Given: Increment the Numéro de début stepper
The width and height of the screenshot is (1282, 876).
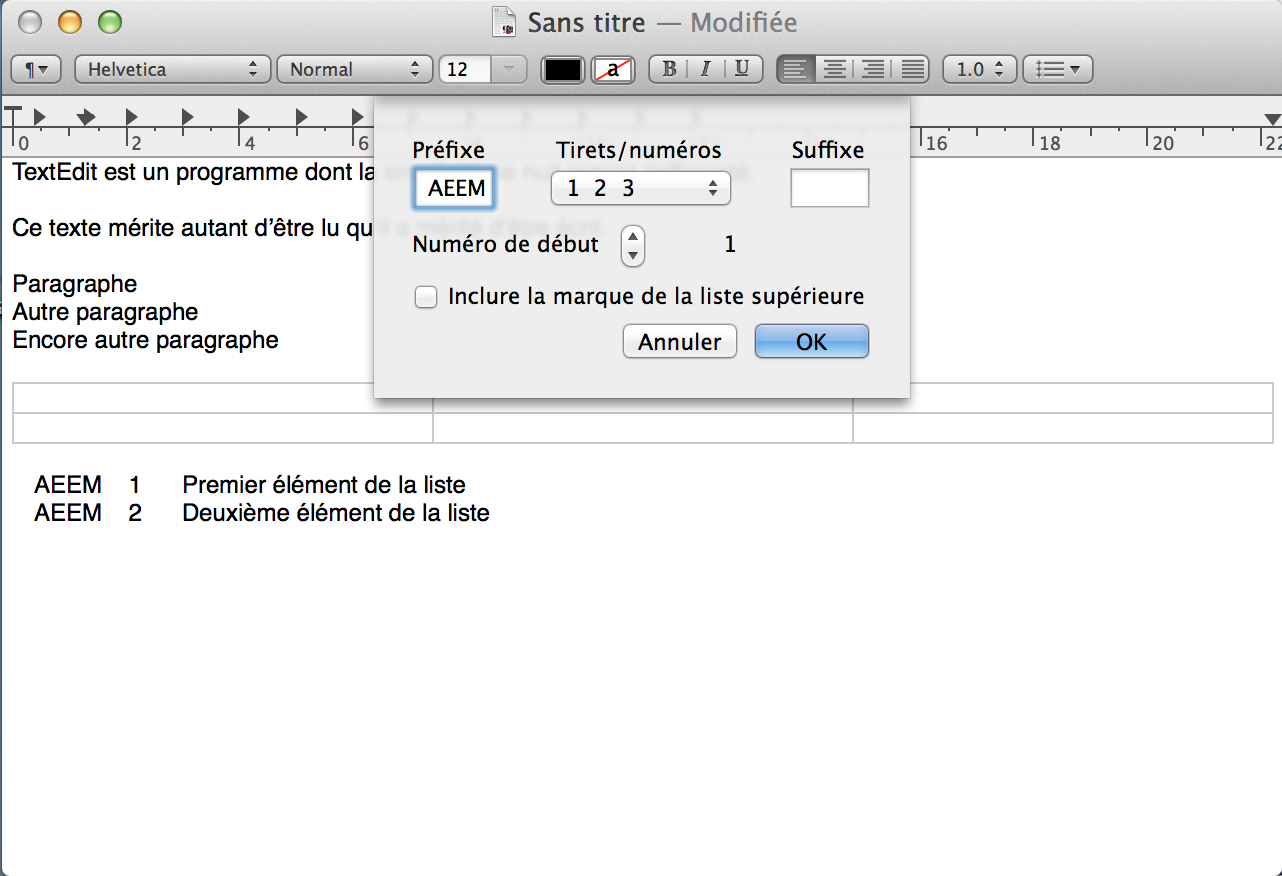Looking at the screenshot, I should pyautogui.click(x=632, y=237).
